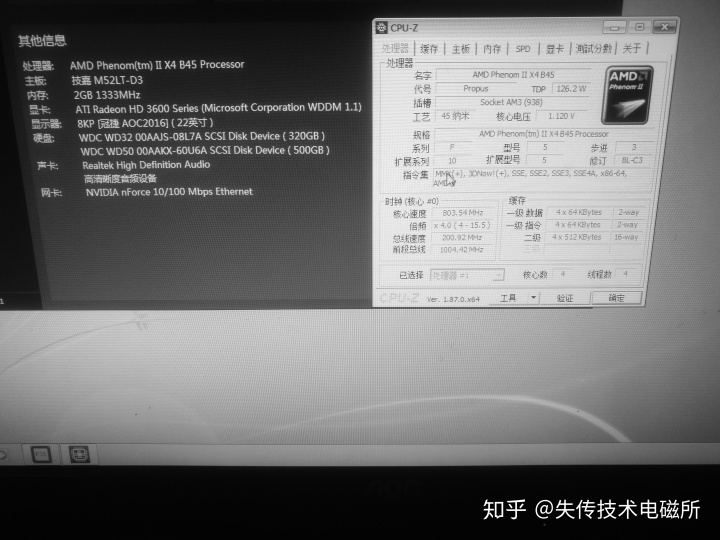
Task: Click the 名字 field AMD Phenom II X4 B45
Action: pyautogui.click(x=513, y=74)
